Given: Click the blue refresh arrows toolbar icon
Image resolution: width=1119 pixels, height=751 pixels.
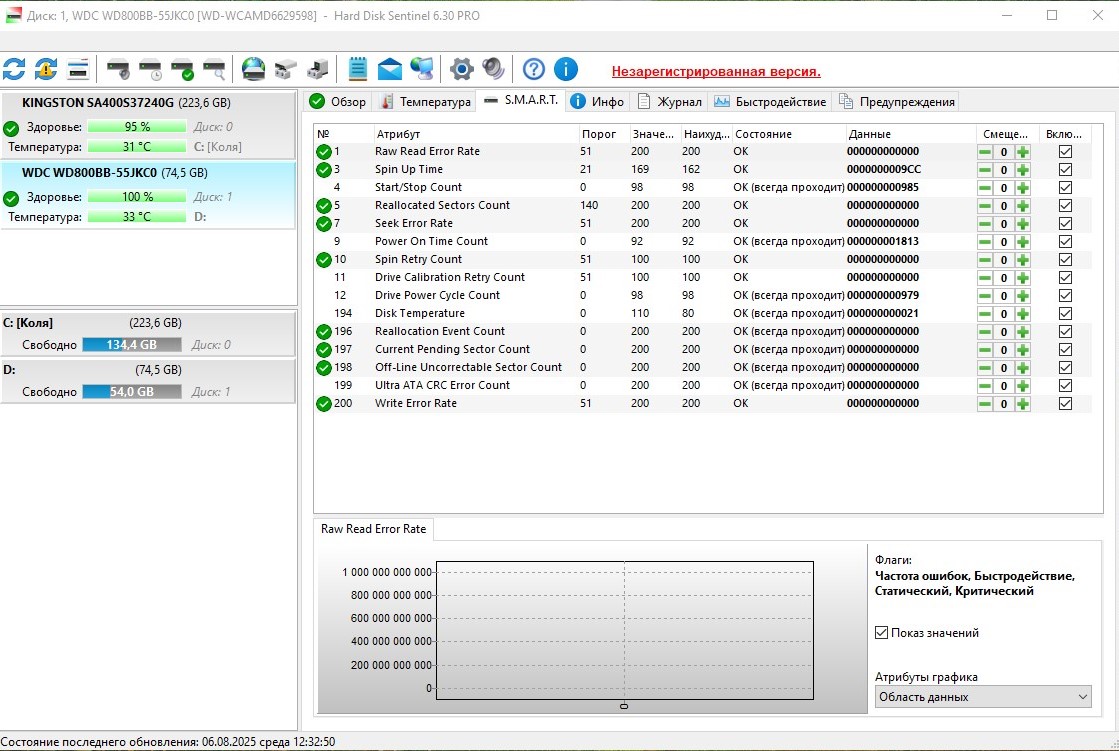Looking at the screenshot, I should (x=14, y=69).
